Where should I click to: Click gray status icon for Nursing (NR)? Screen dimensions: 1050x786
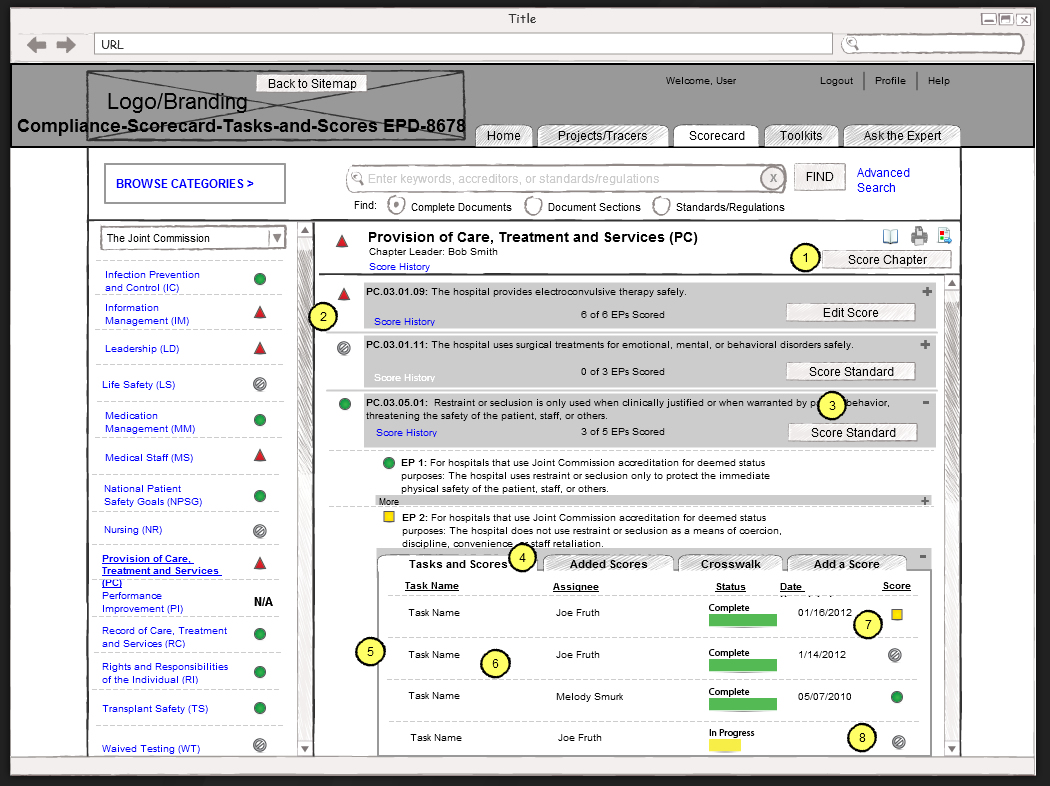pos(260,531)
